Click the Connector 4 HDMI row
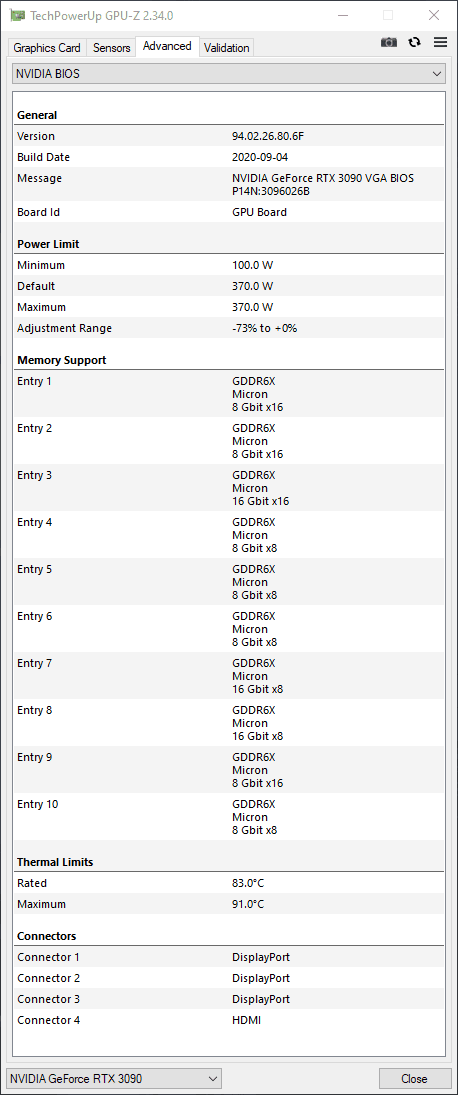 [x=229, y=1020]
